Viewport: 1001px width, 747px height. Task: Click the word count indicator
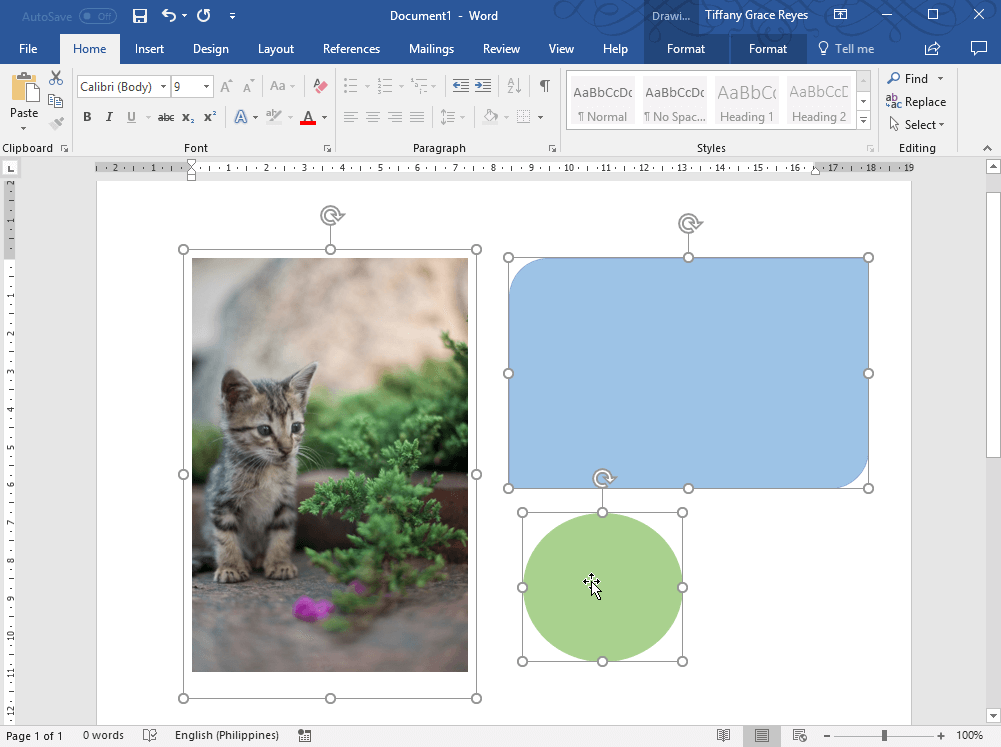[x=103, y=735]
